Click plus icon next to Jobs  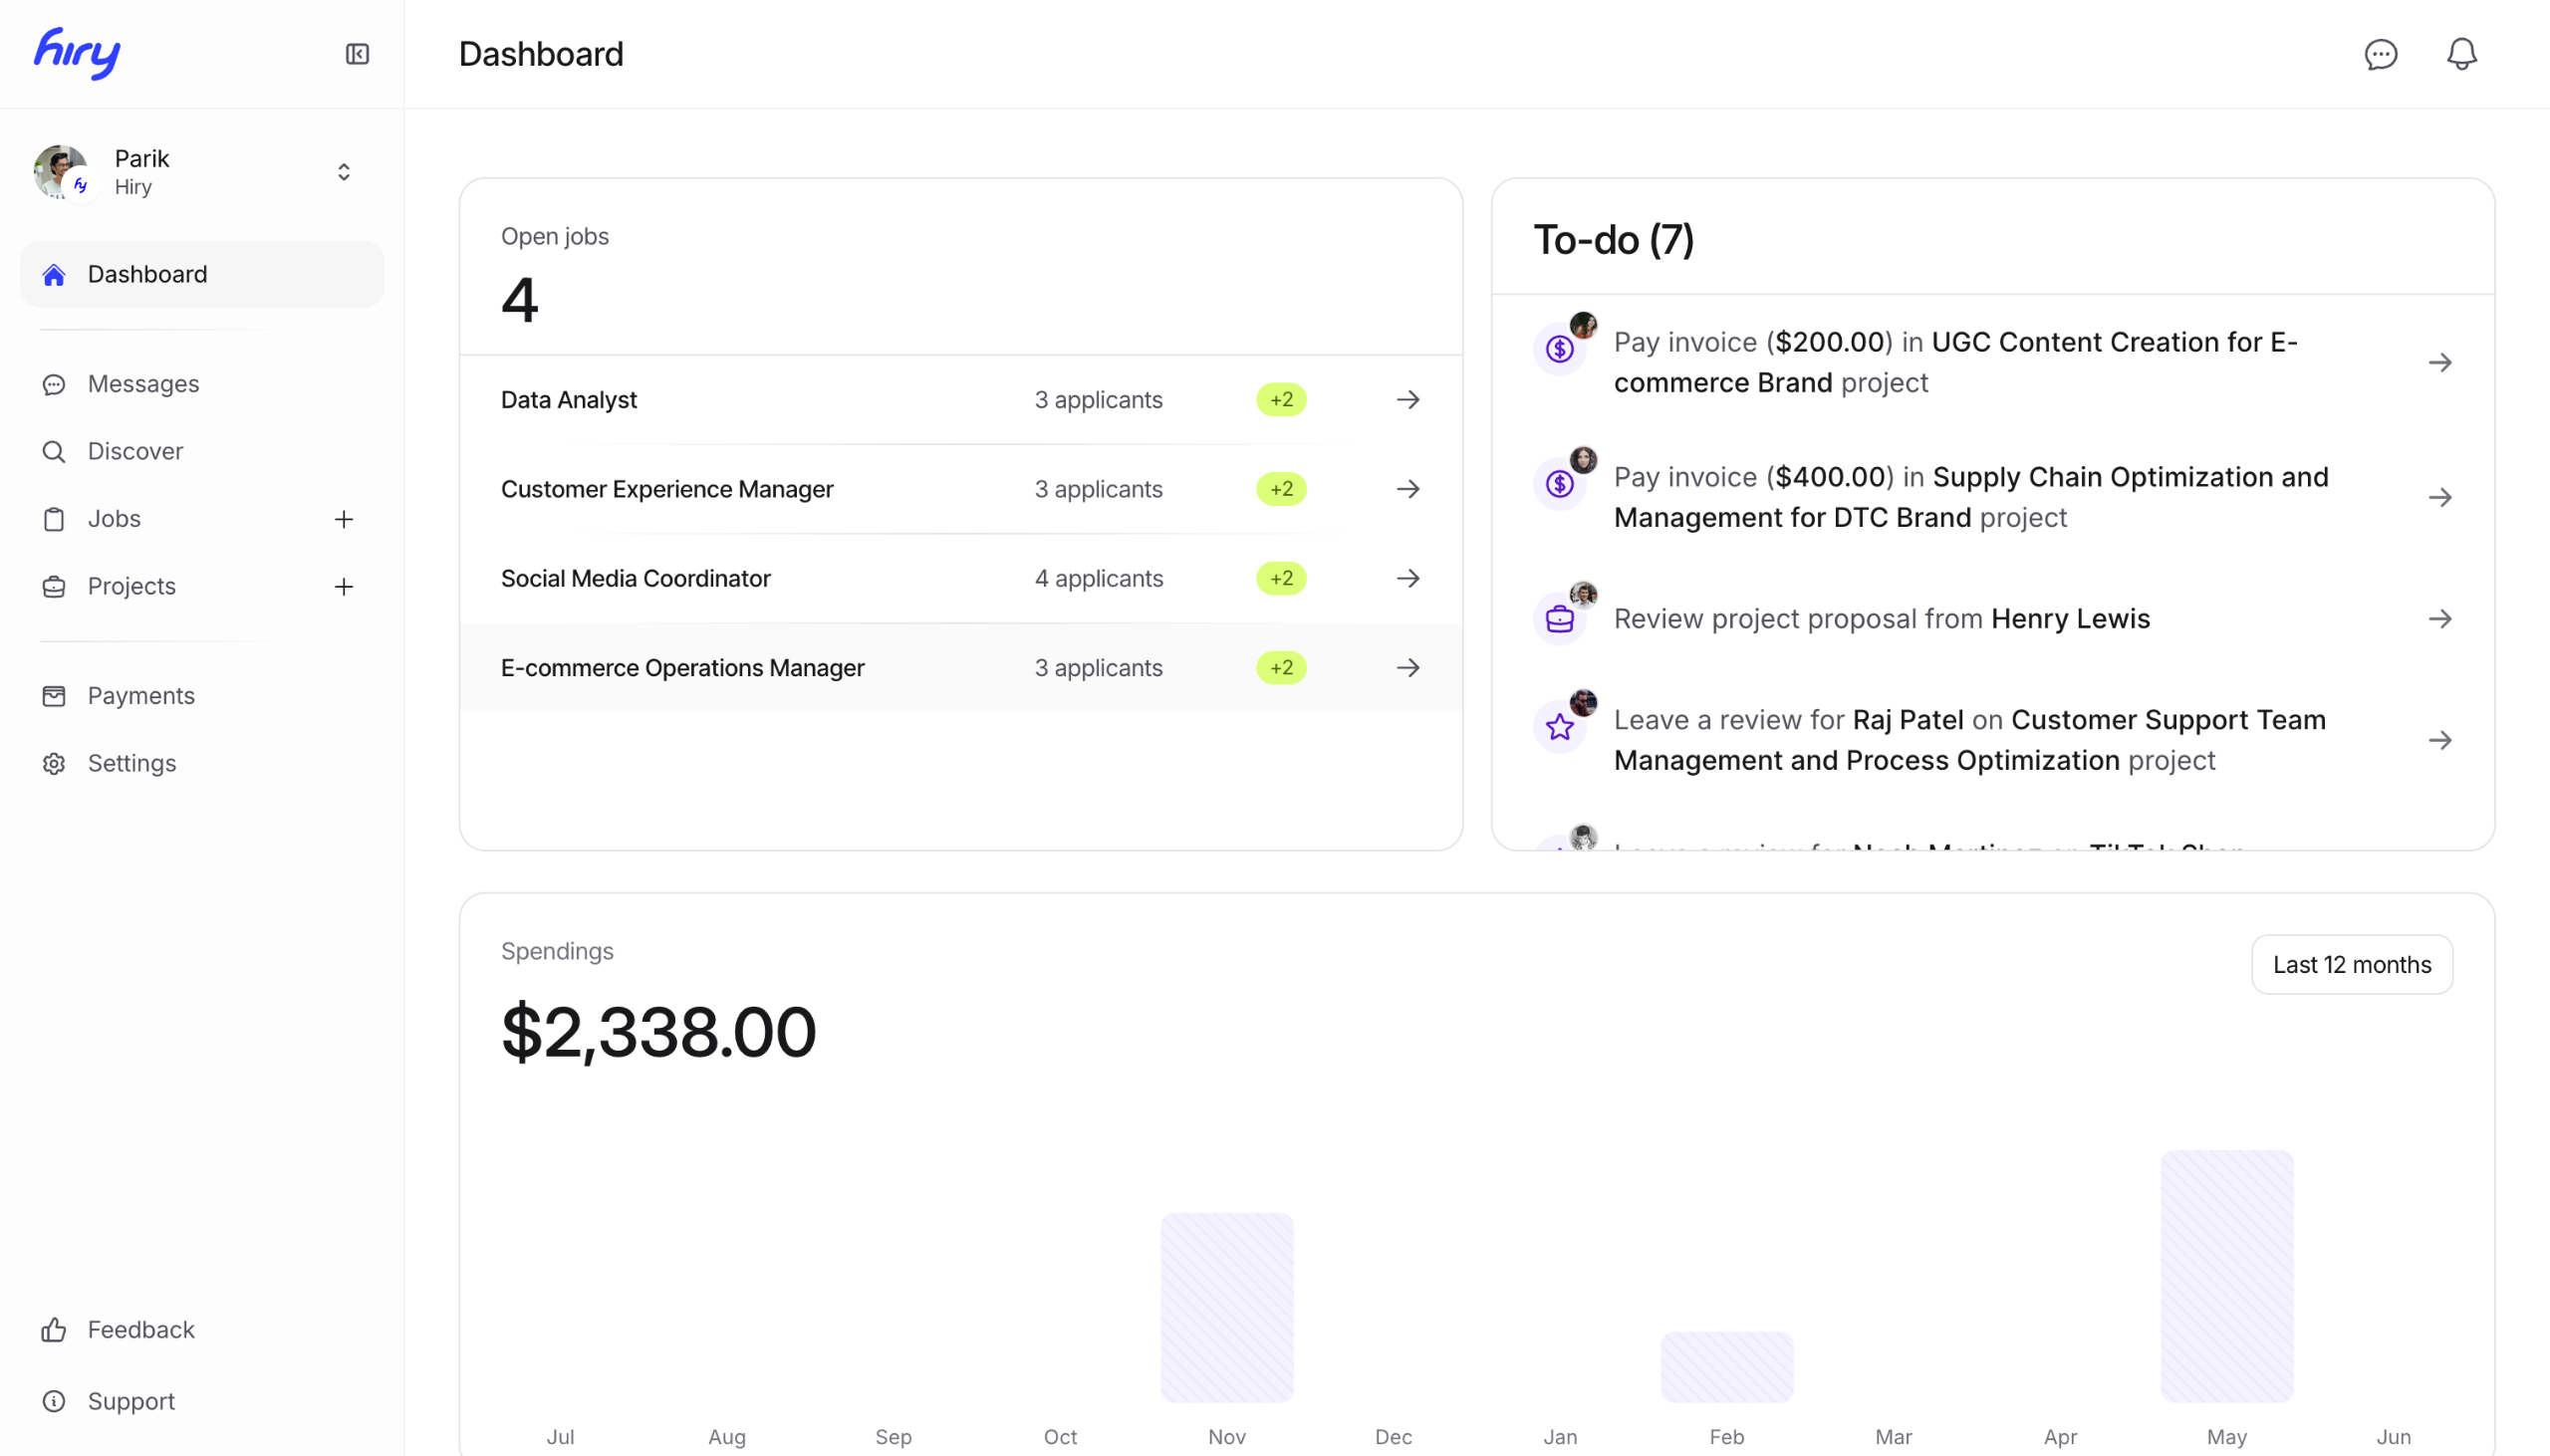coord(343,519)
